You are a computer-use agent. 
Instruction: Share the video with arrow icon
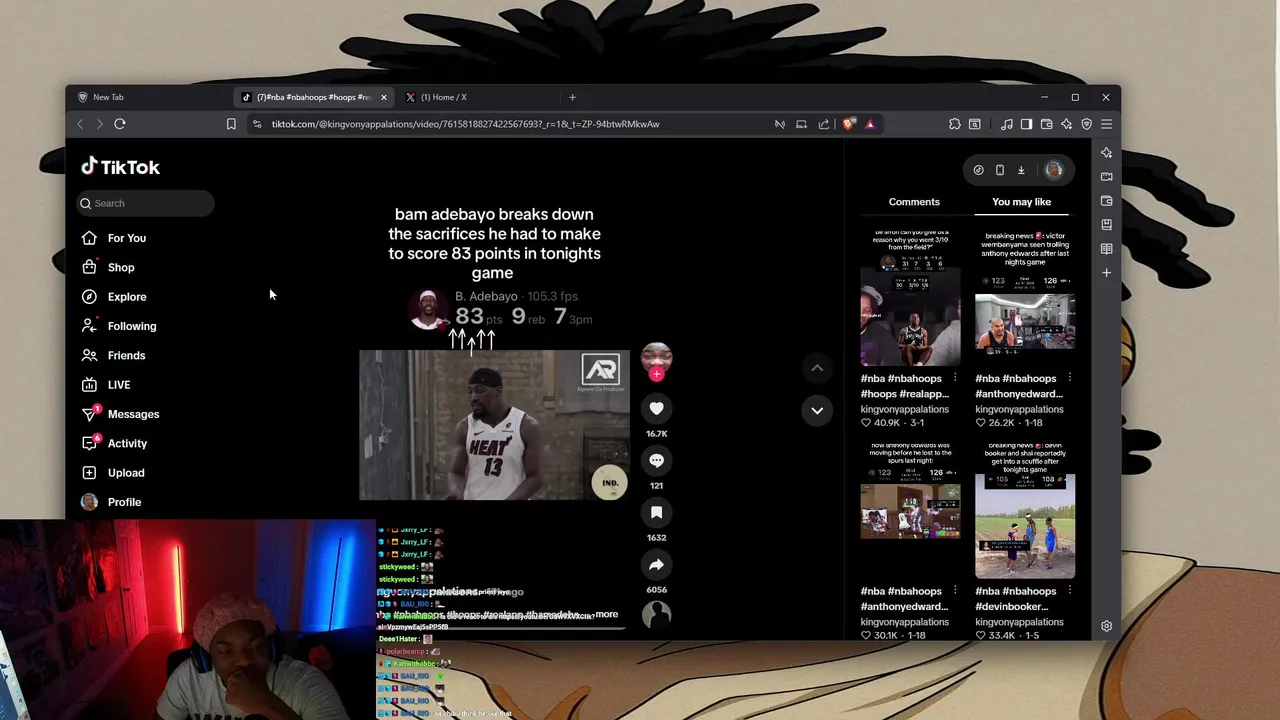tap(656, 564)
